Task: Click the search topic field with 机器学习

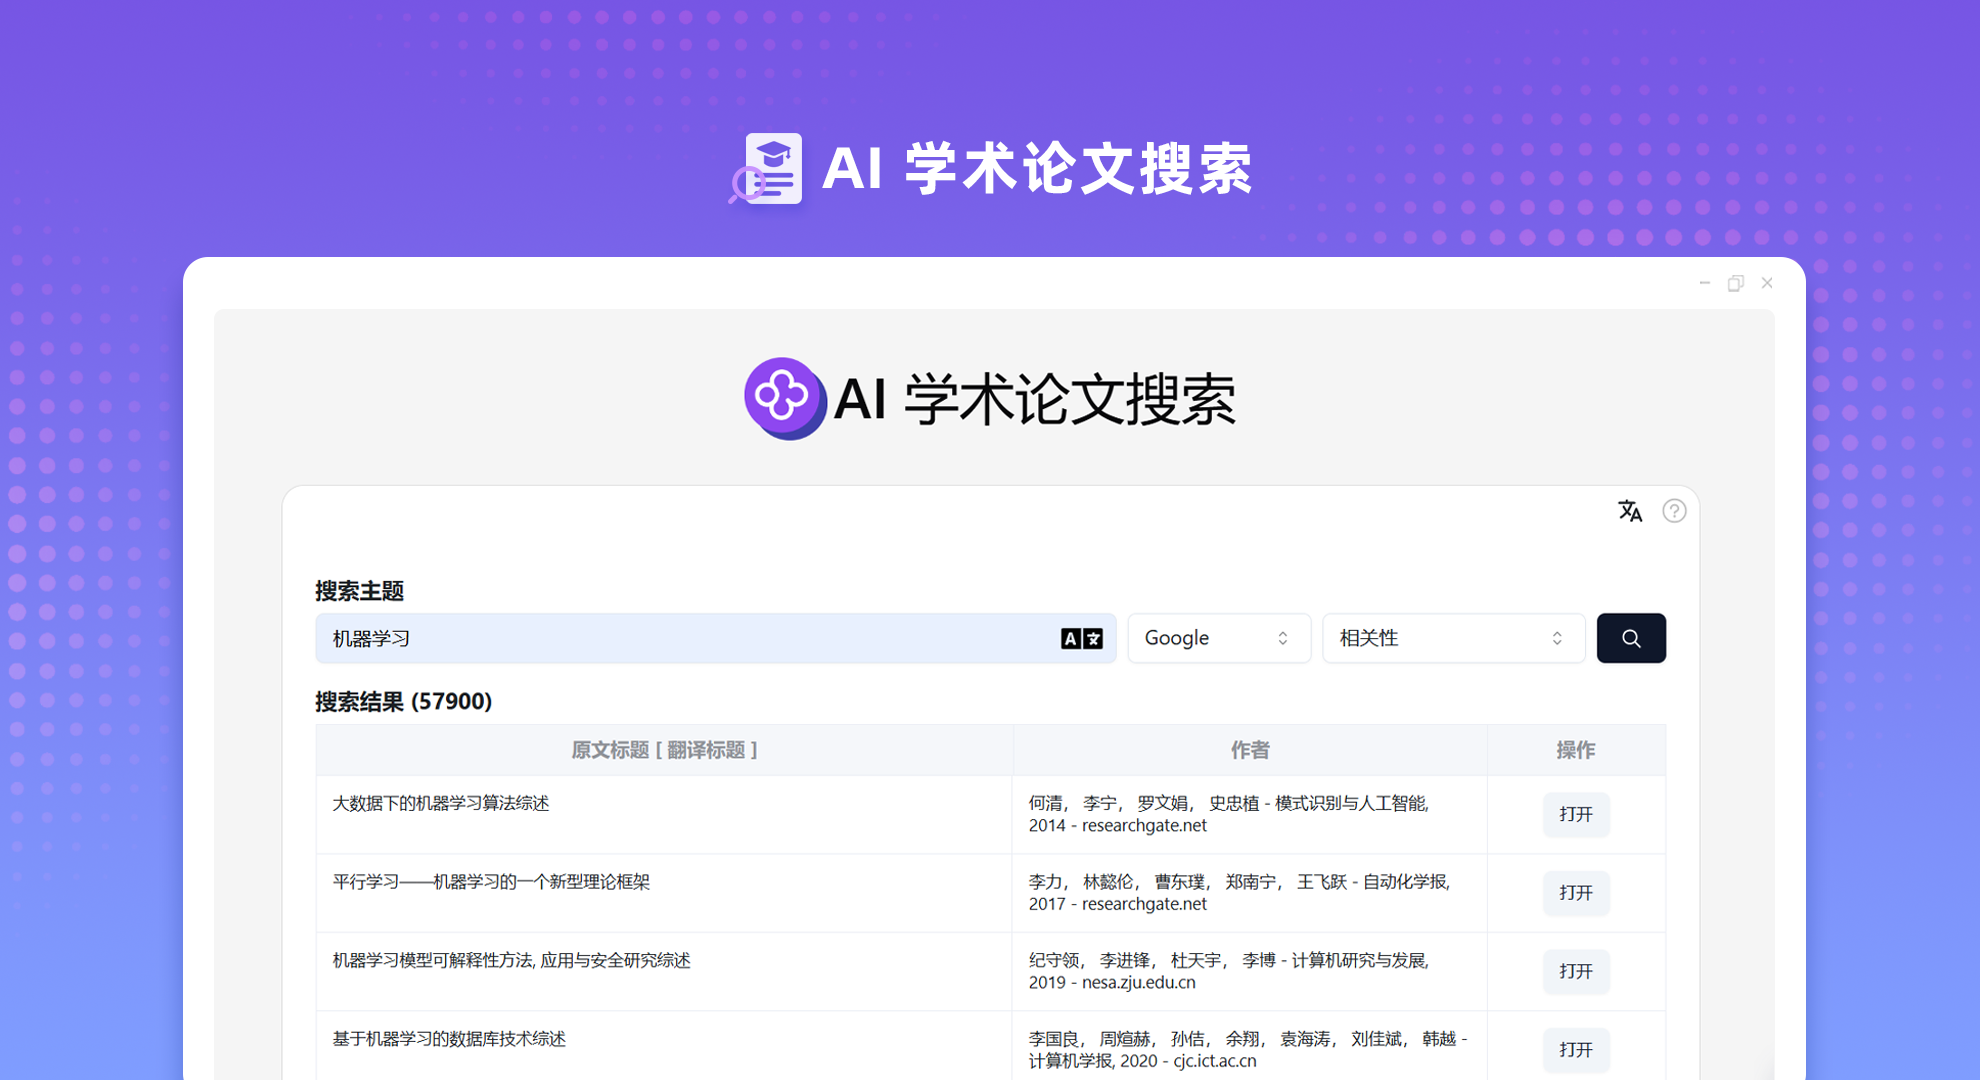Action: click(715, 638)
